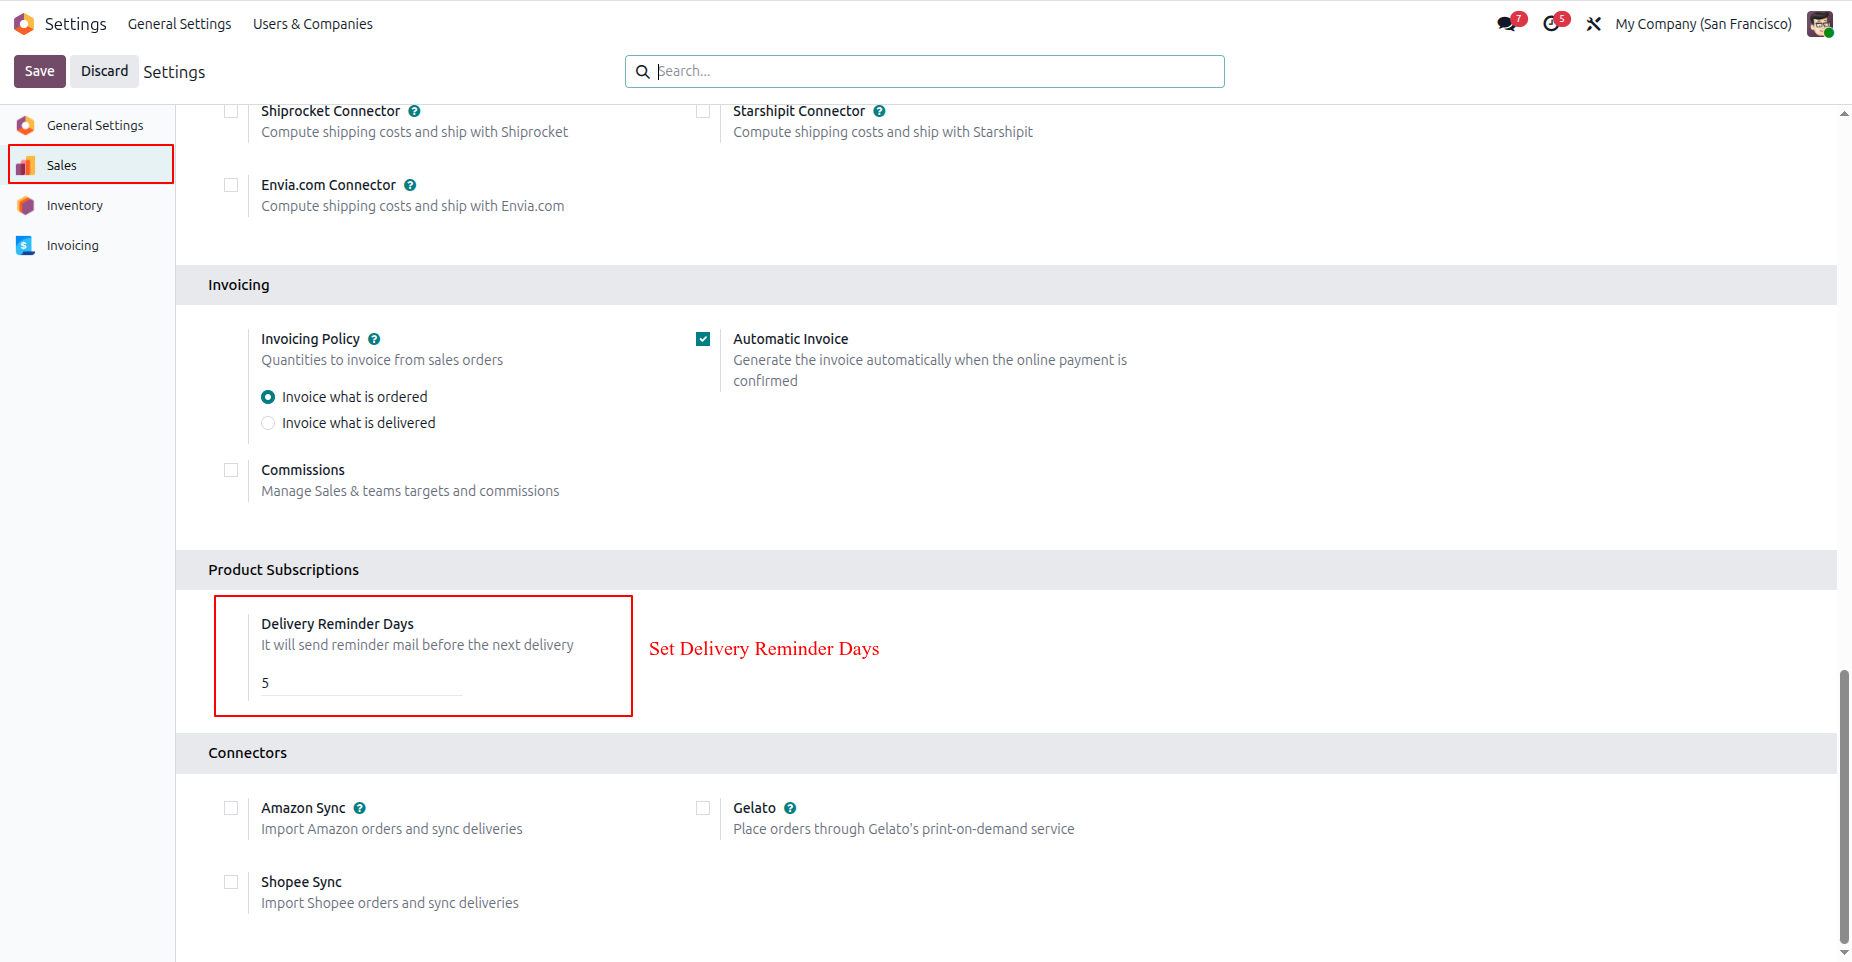Open the developer tools wrench icon
The image size is (1852, 962).
[x=1594, y=24]
